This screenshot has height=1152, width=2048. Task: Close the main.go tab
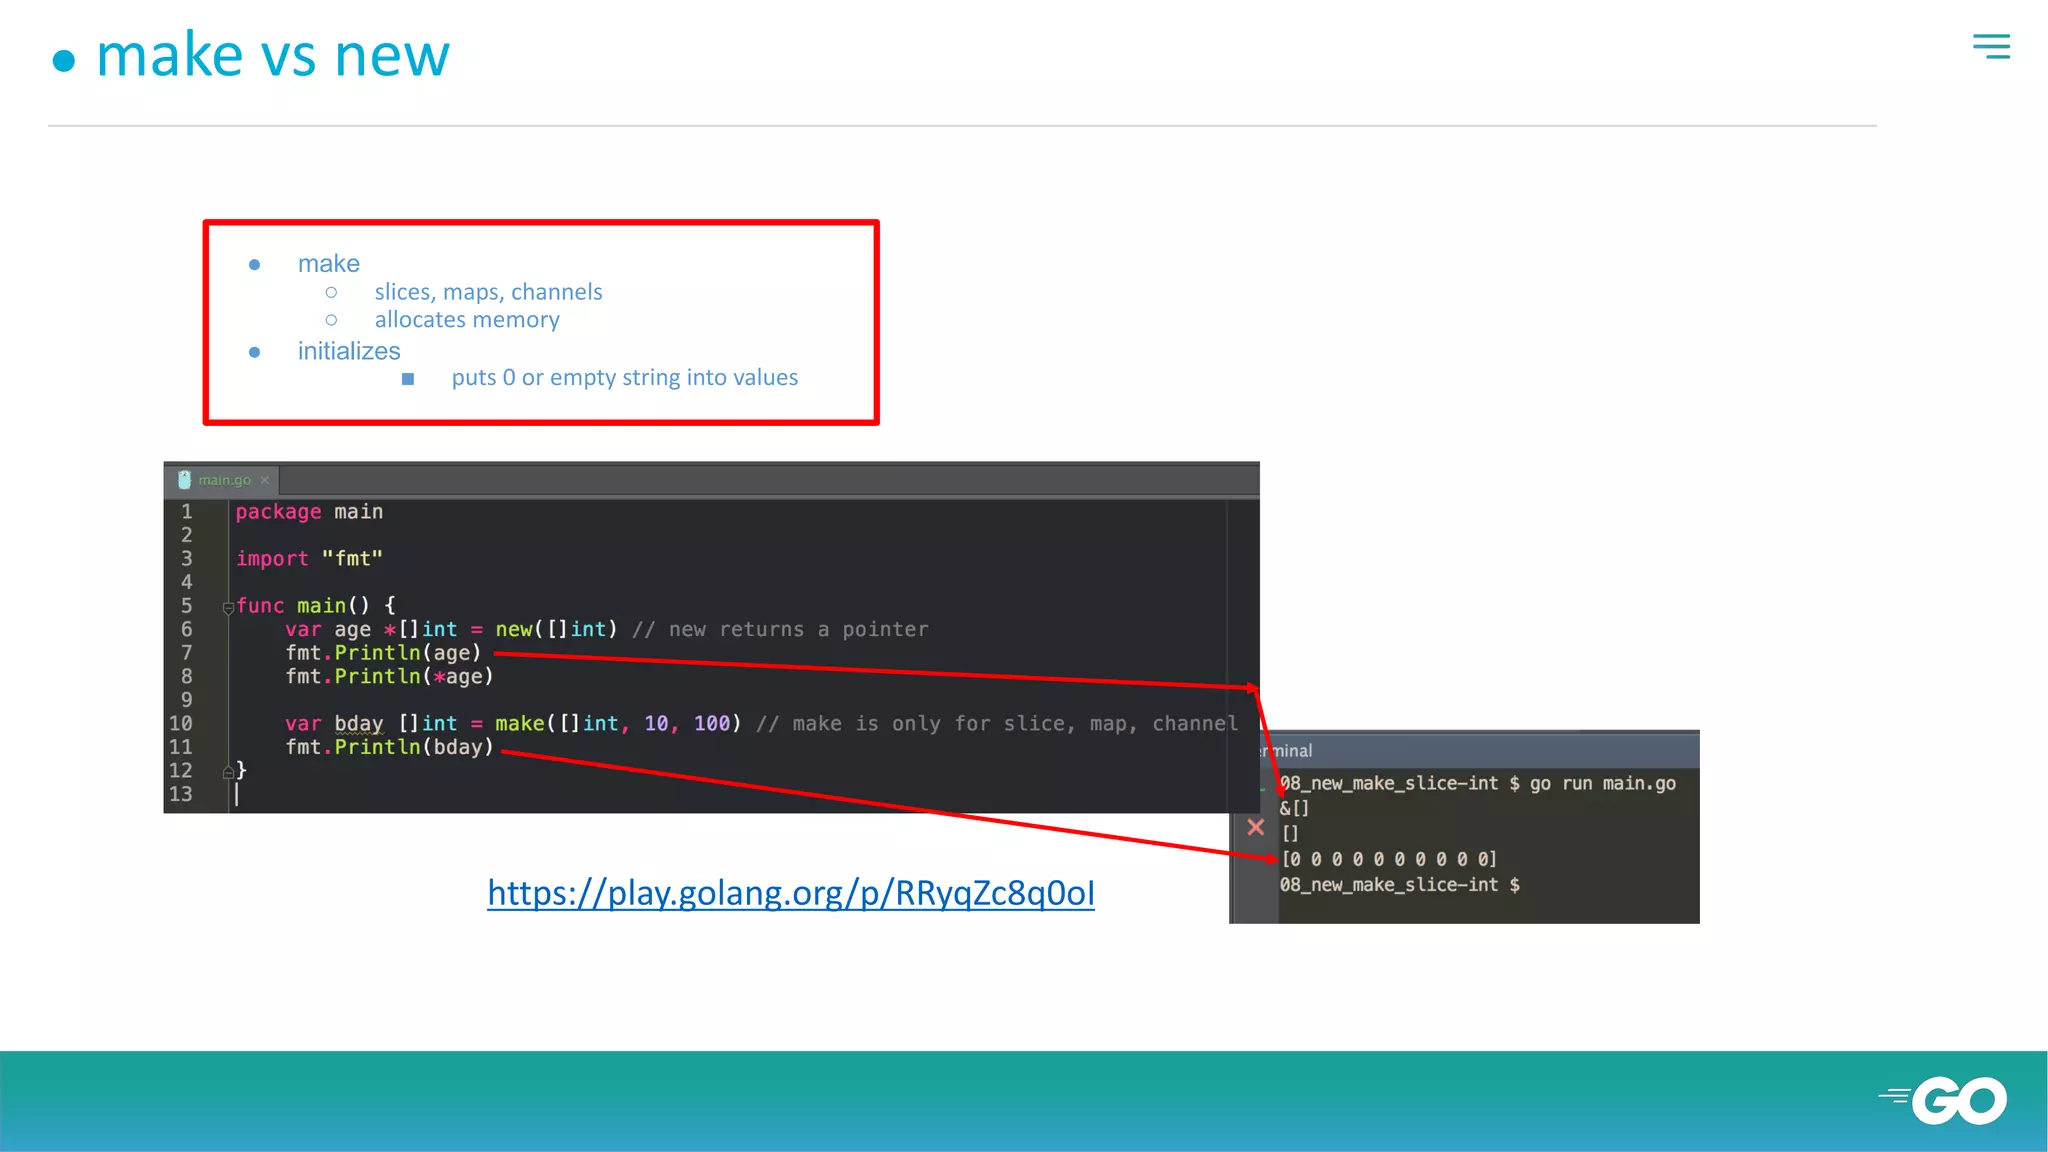tap(265, 480)
